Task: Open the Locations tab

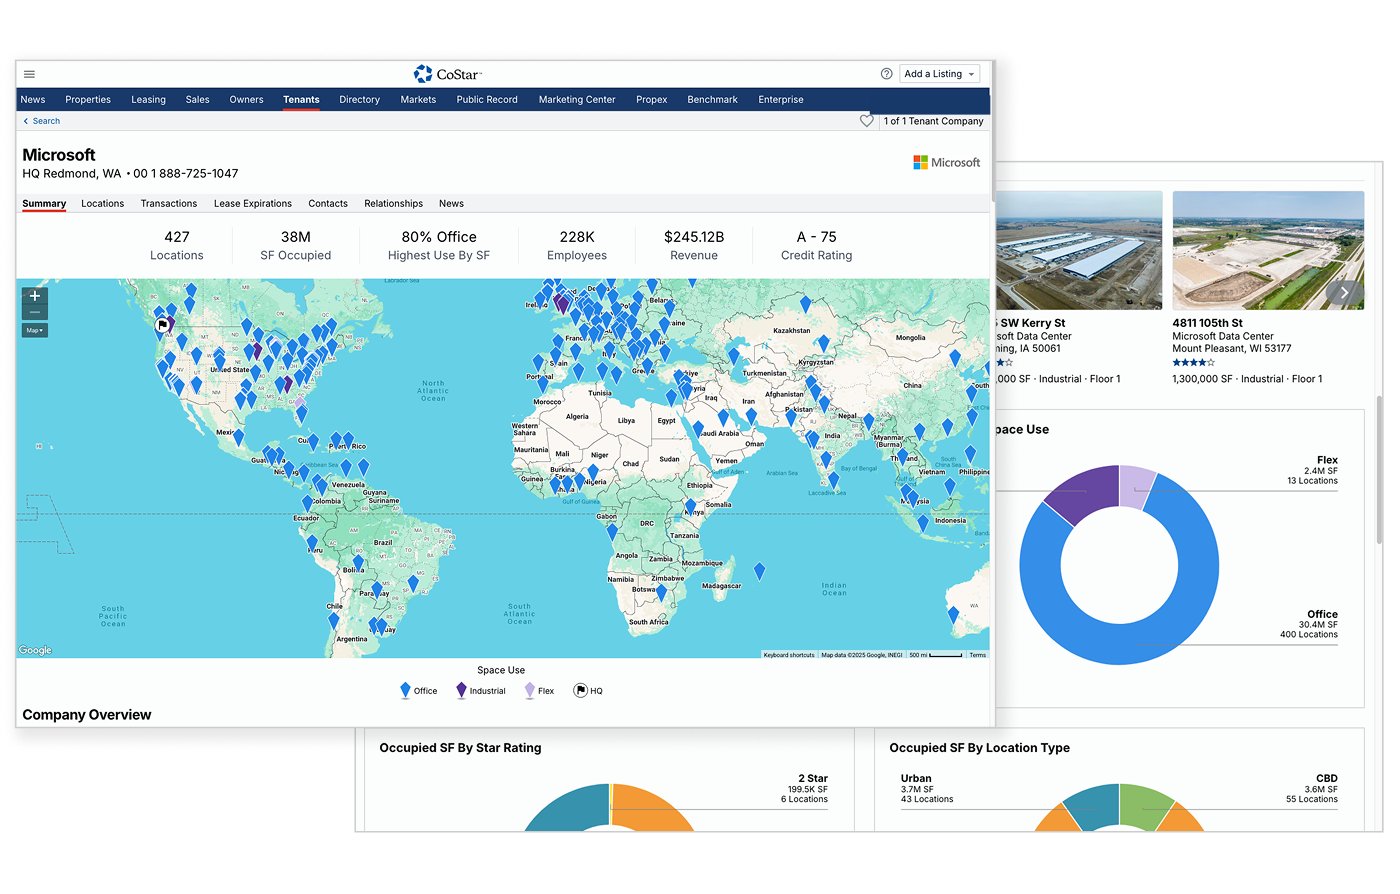Action: coord(102,204)
